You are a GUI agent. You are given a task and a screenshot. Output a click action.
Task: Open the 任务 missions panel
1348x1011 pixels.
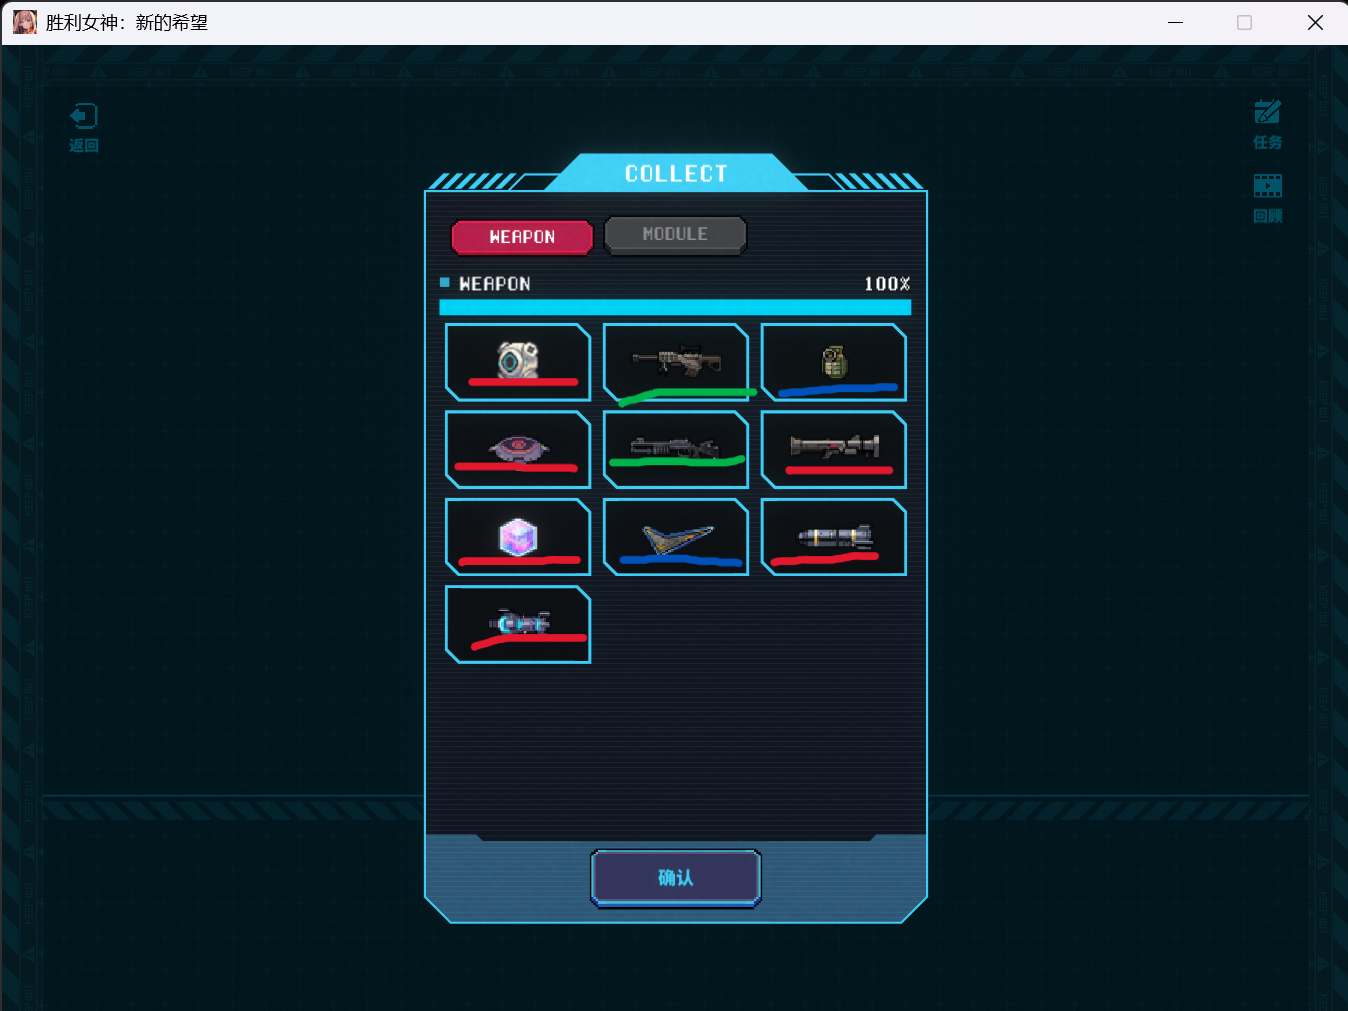[x=1268, y=125]
